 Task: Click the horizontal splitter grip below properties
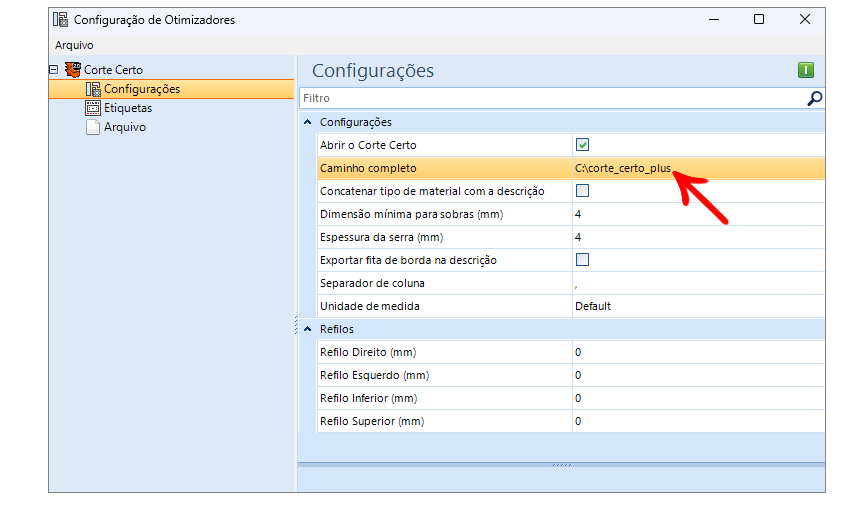point(562,465)
